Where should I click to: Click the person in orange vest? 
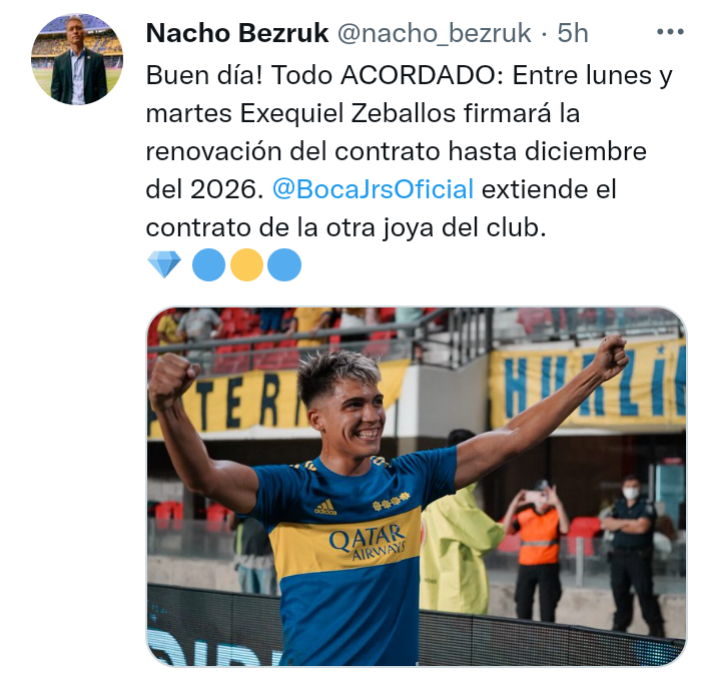click(537, 550)
